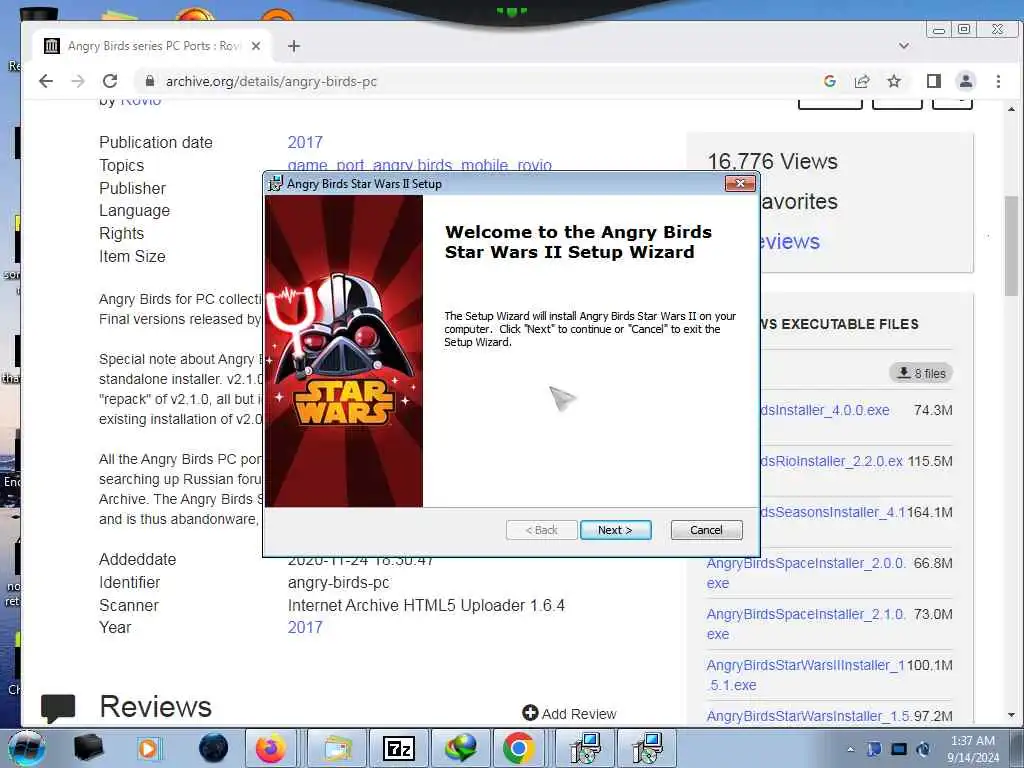1024x768 pixels.
Task: Open the black box taskbar icon
Action: [88, 748]
